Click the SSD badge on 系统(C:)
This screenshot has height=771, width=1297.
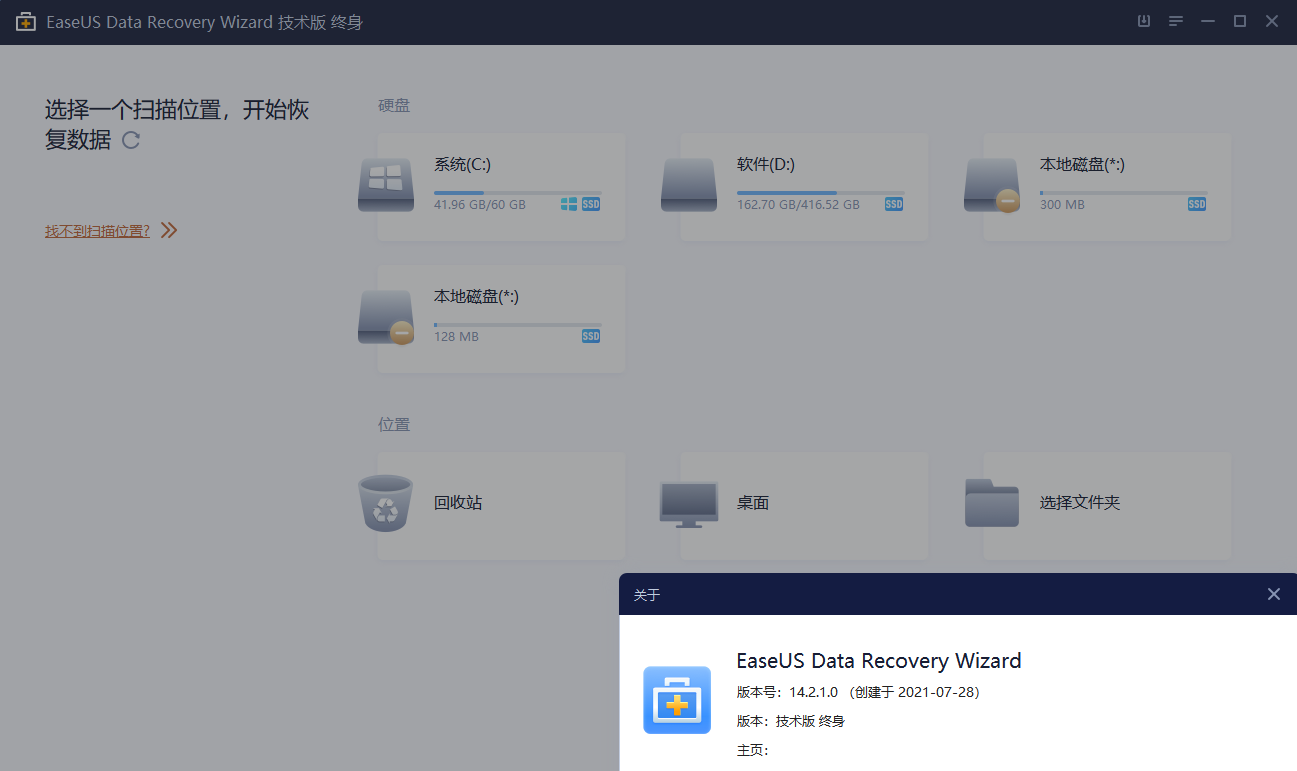click(x=591, y=204)
